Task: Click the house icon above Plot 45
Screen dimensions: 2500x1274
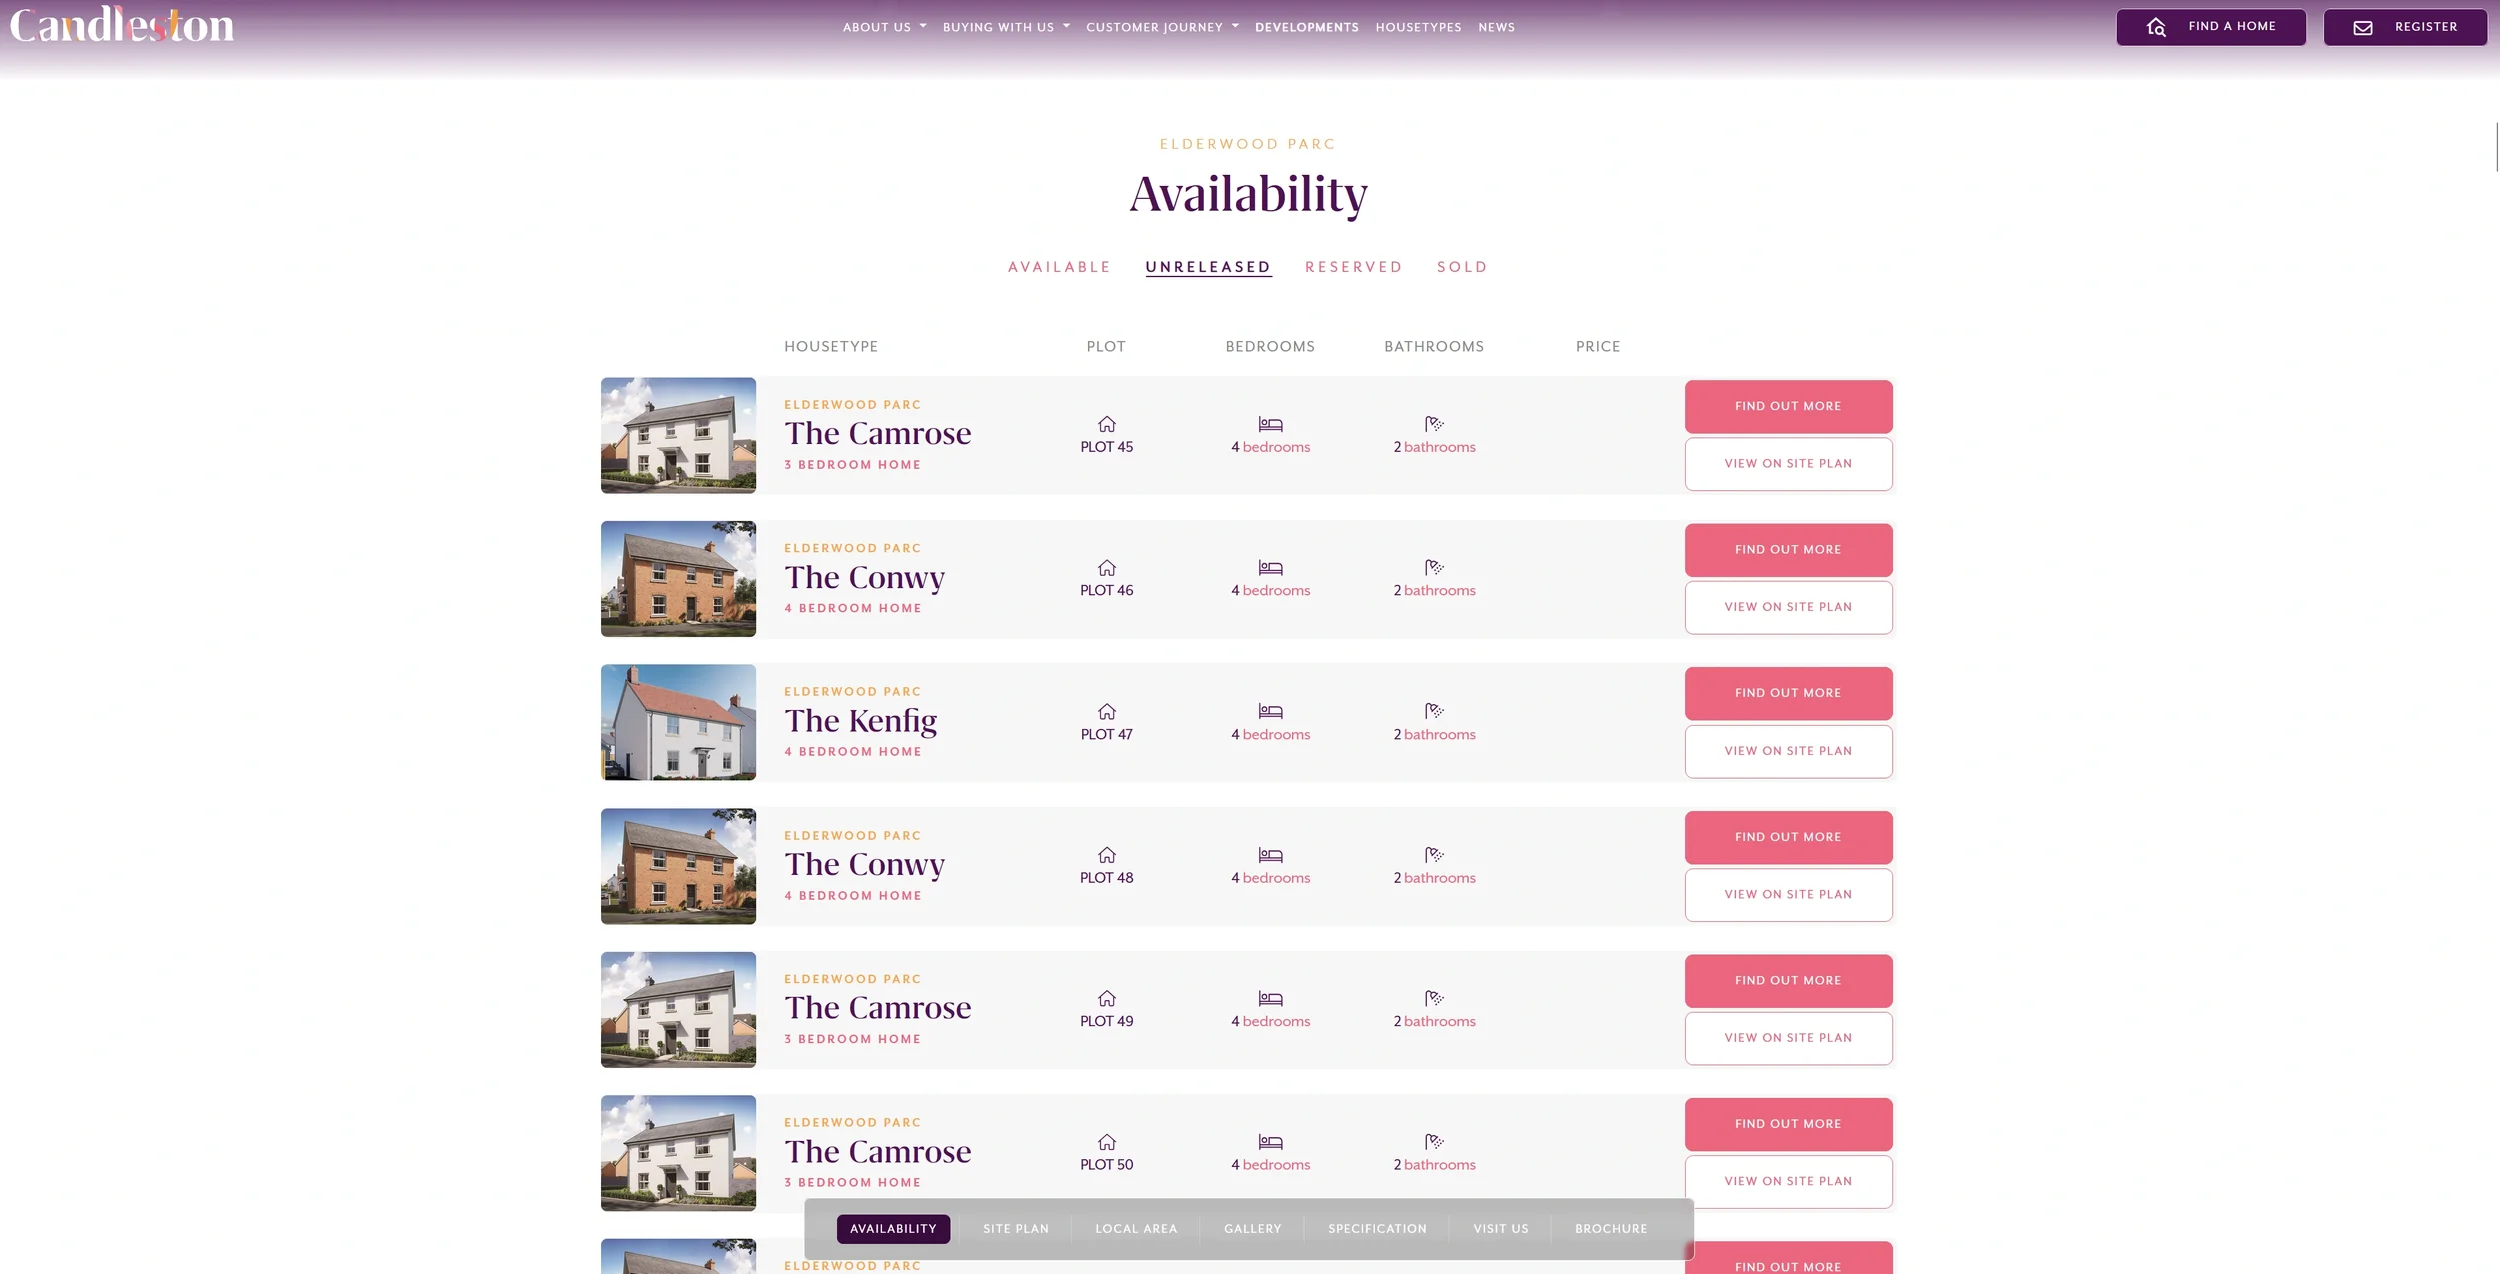Action: [1106, 424]
